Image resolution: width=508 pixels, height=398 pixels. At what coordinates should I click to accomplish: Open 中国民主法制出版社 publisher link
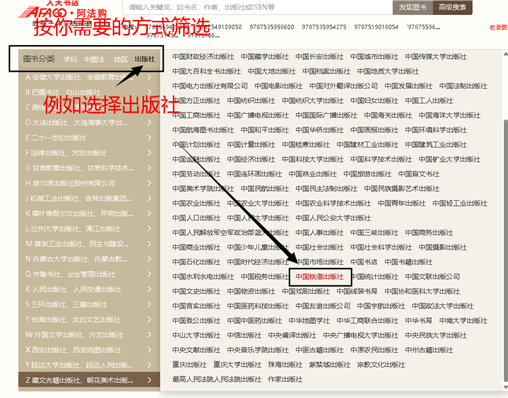(326, 189)
